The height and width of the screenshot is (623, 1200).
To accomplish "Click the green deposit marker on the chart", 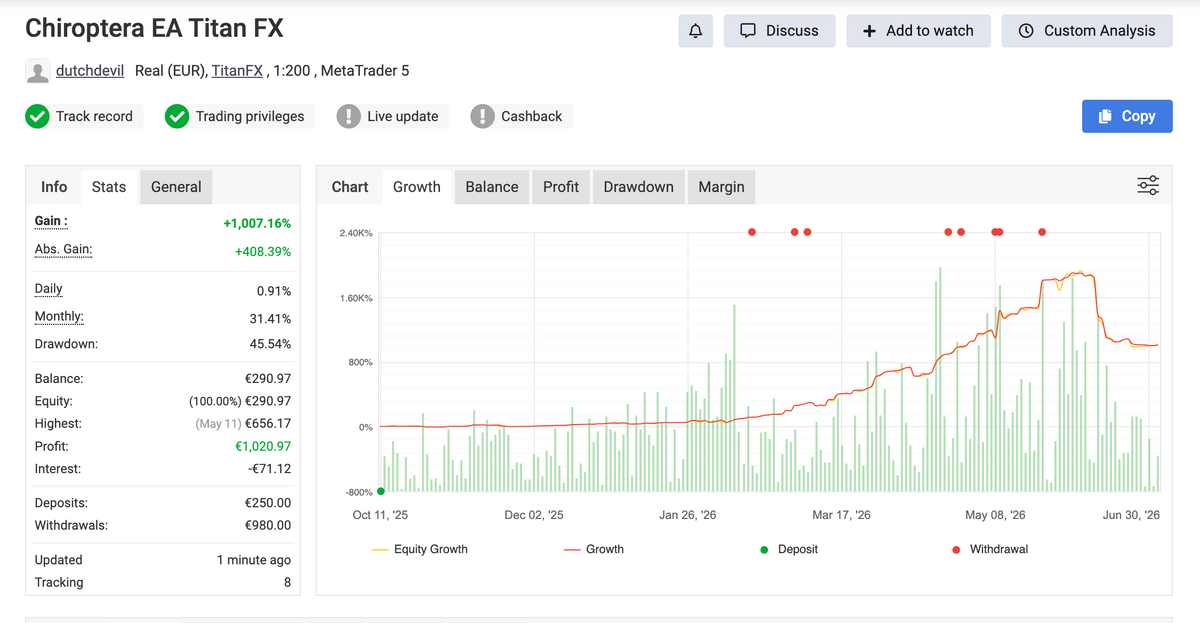I will point(381,491).
